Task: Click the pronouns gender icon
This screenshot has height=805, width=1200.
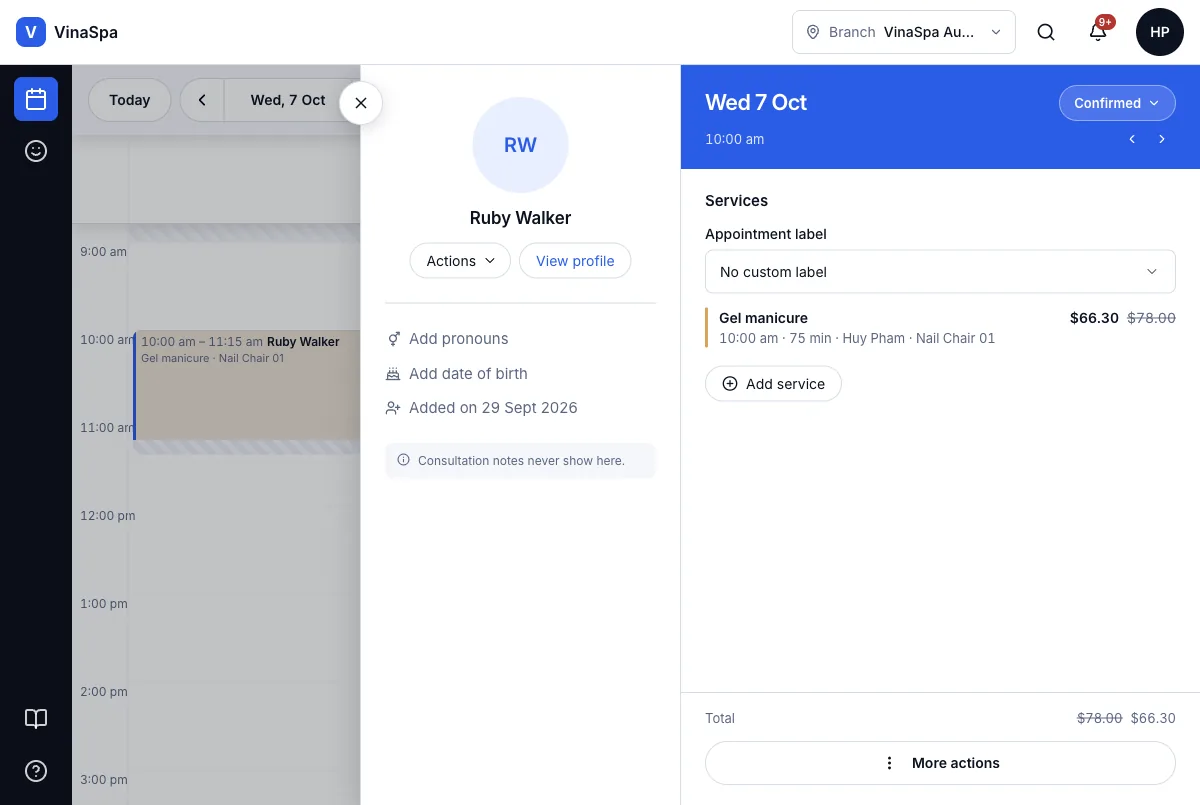Action: 393,339
